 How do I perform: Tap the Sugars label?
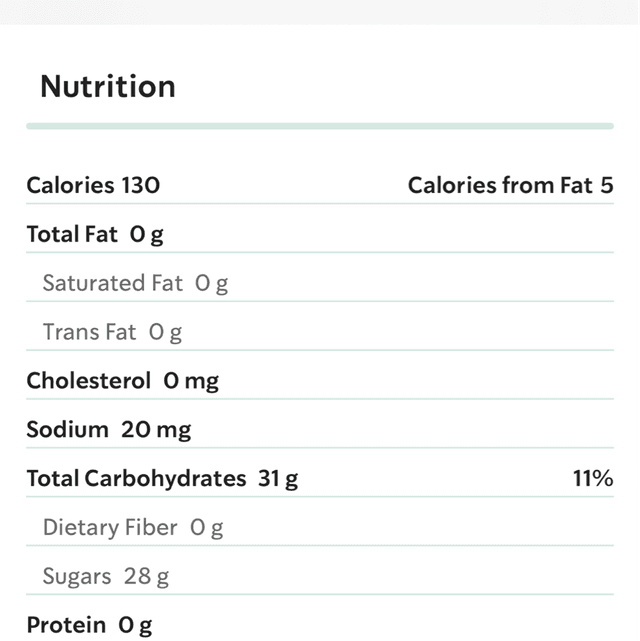coord(77,577)
